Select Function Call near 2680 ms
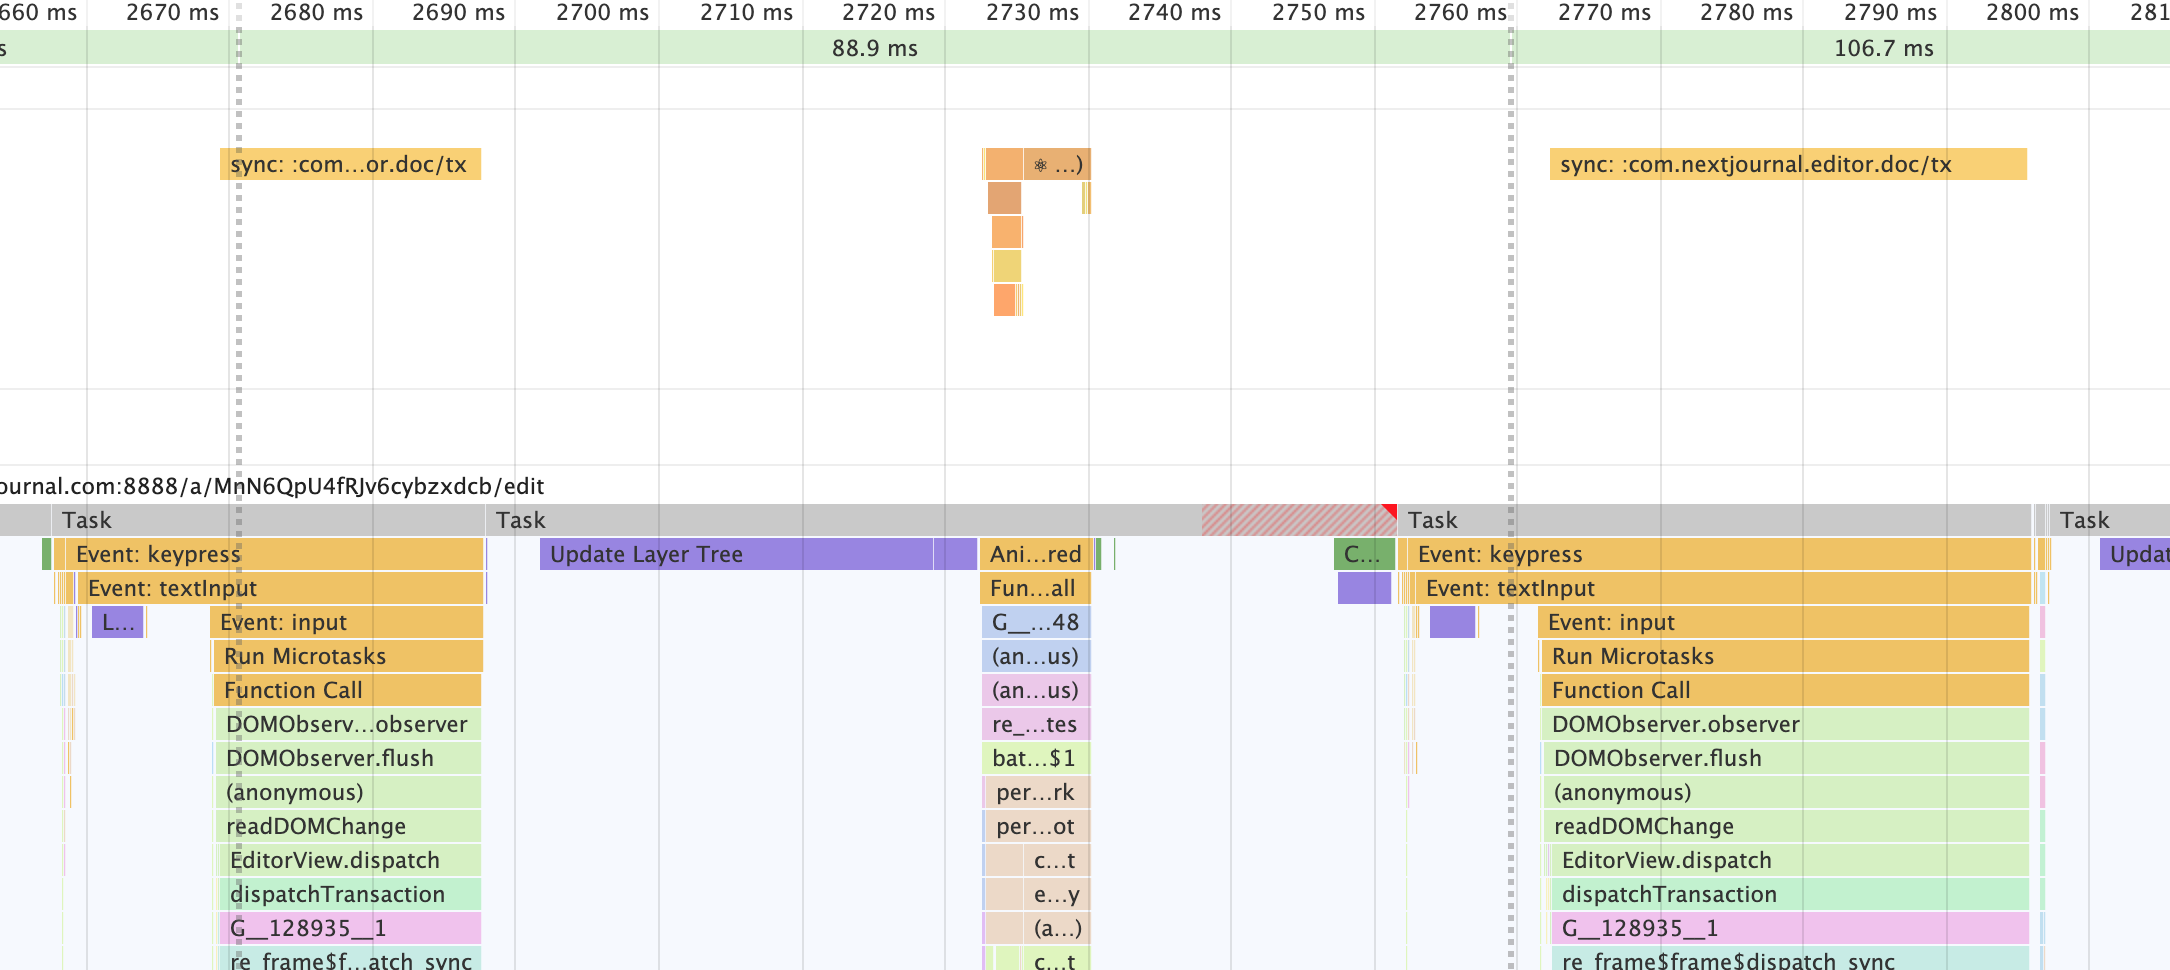The width and height of the screenshot is (2170, 970). point(347,690)
